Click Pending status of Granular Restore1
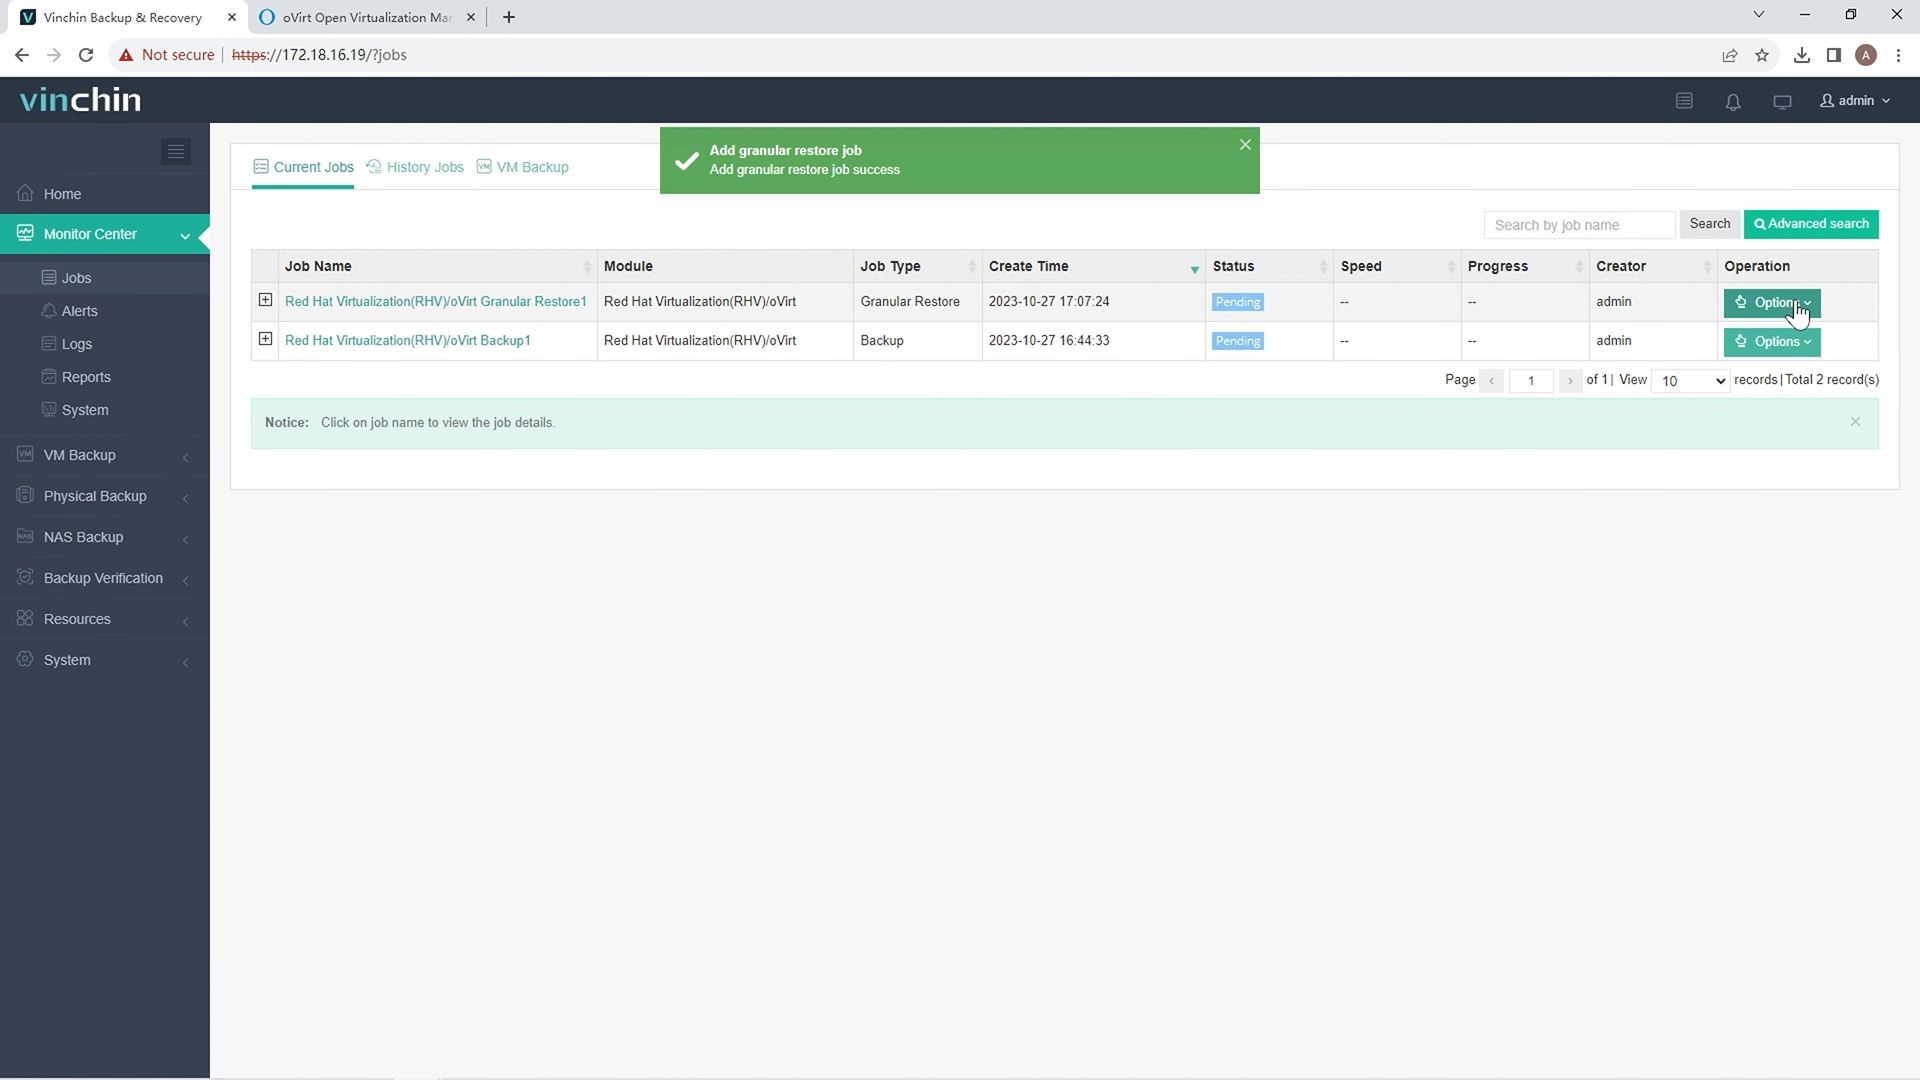1920x1080 pixels. point(1237,302)
